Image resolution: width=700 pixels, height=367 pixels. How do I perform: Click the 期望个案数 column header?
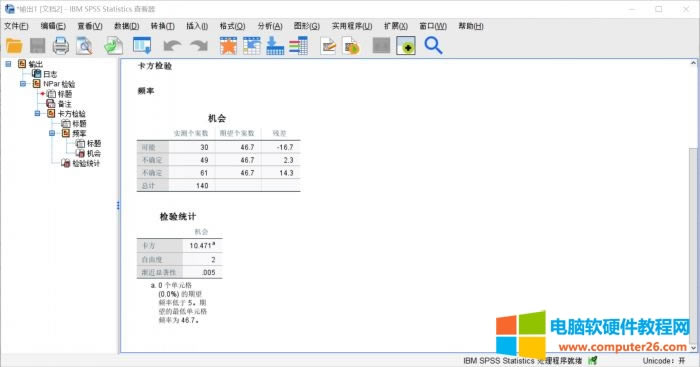[237, 133]
